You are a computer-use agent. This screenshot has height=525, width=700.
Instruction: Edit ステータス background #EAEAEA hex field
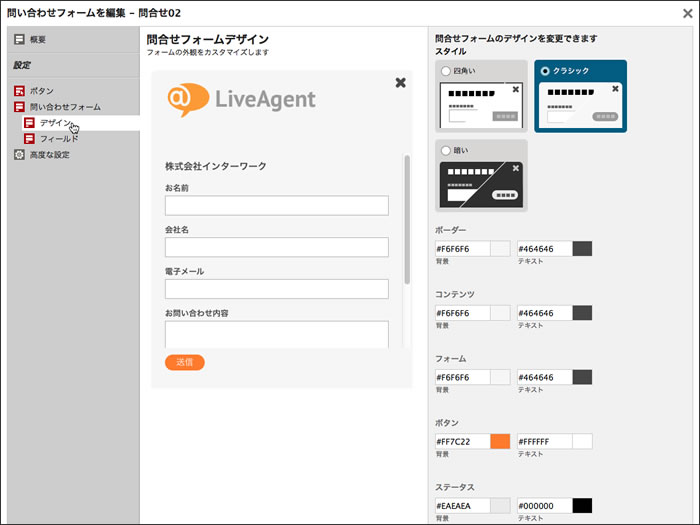click(462, 506)
